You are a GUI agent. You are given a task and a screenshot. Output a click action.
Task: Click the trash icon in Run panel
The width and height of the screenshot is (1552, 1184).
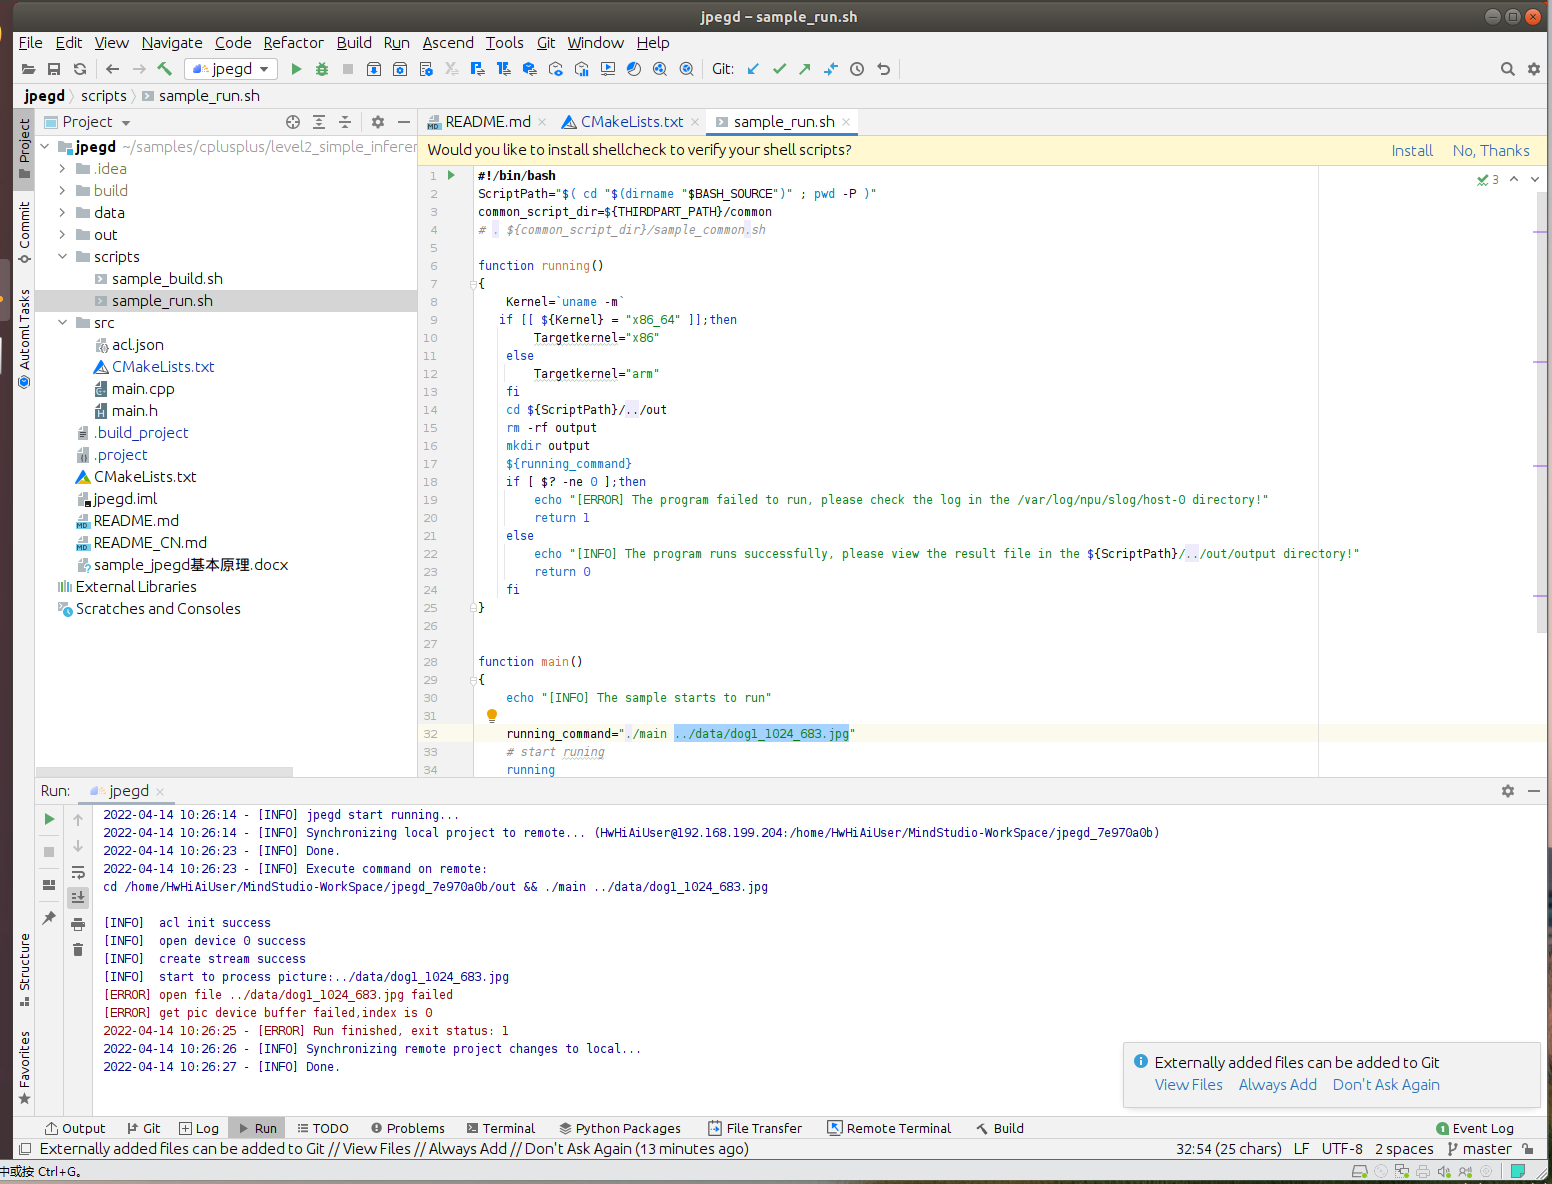click(x=78, y=949)
